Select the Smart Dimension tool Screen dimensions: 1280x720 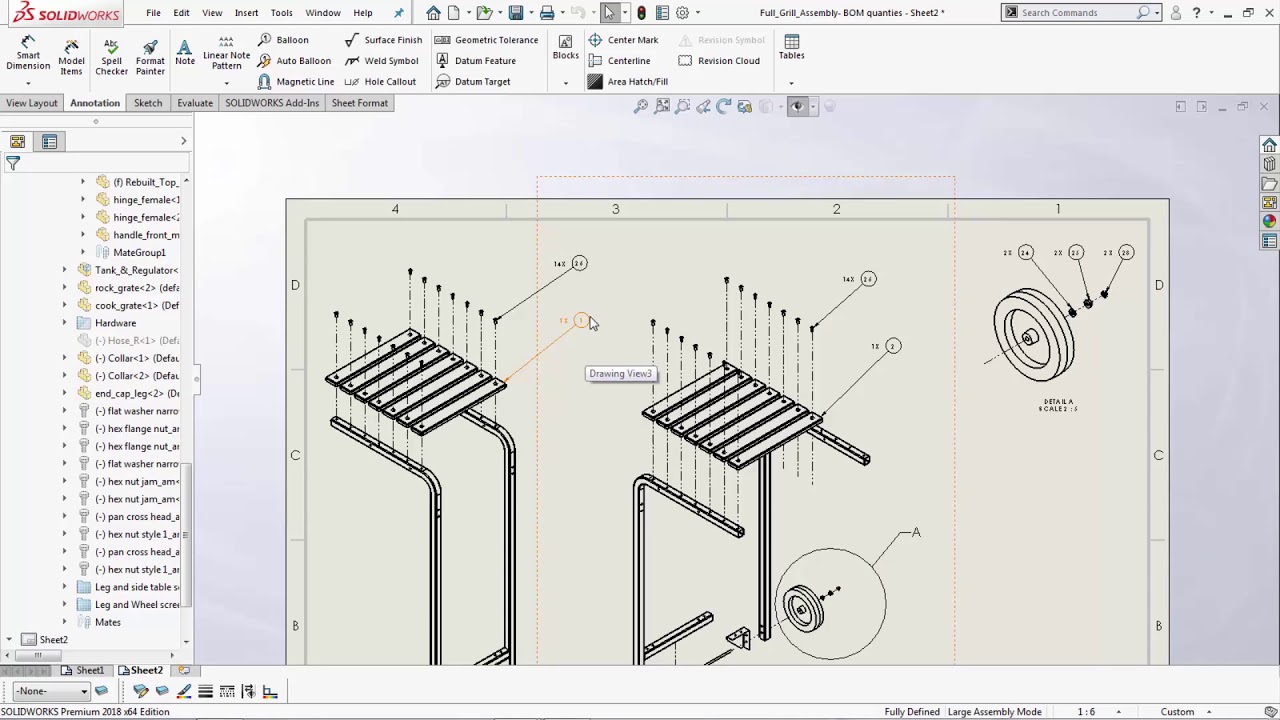coord(28,54)
